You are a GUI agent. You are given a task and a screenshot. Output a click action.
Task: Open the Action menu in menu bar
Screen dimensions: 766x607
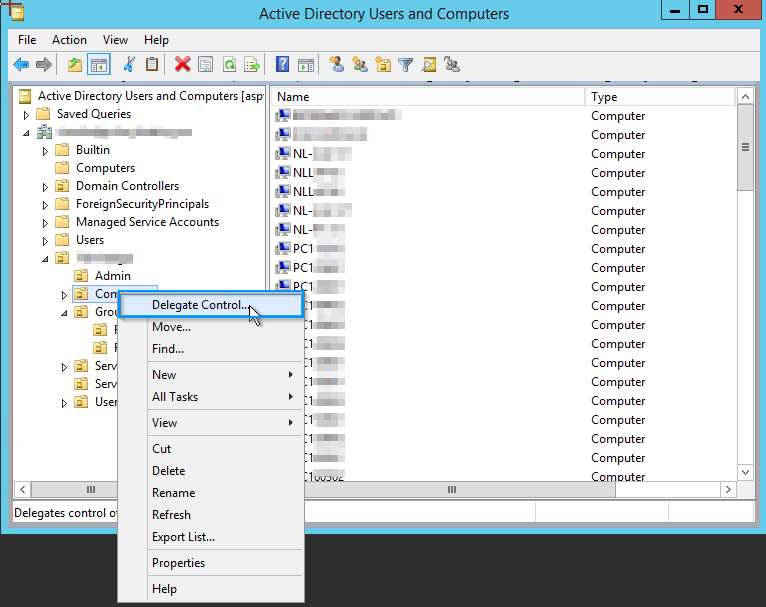tap(69, 40)
